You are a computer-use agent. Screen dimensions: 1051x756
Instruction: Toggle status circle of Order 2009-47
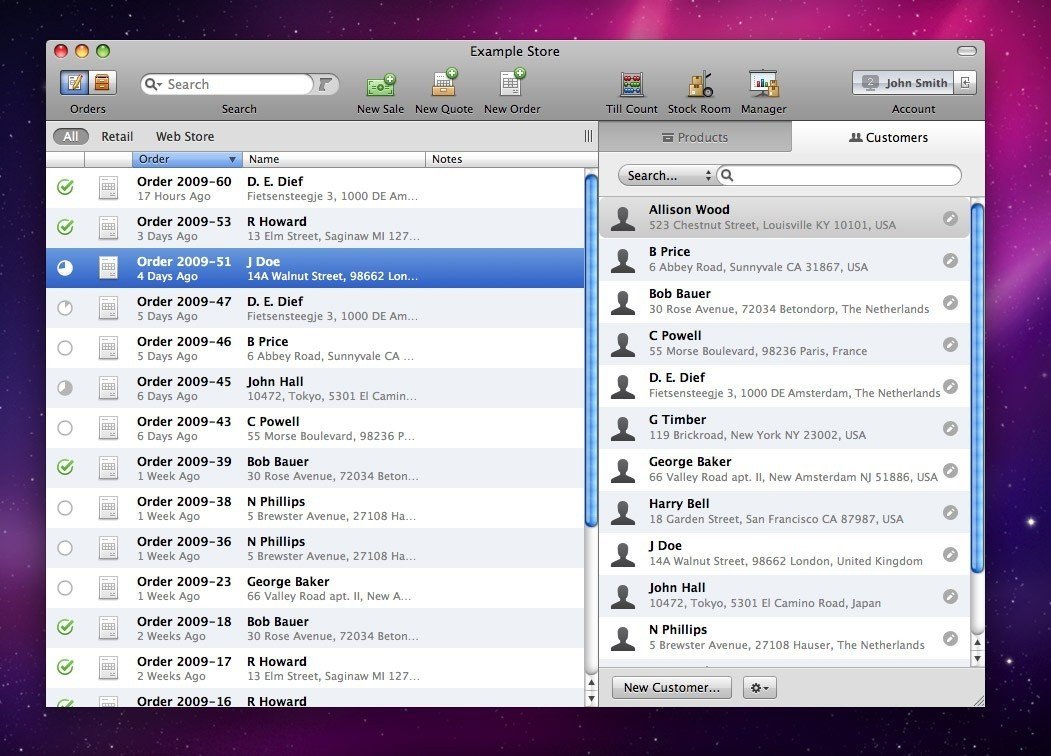coord(65,308)
